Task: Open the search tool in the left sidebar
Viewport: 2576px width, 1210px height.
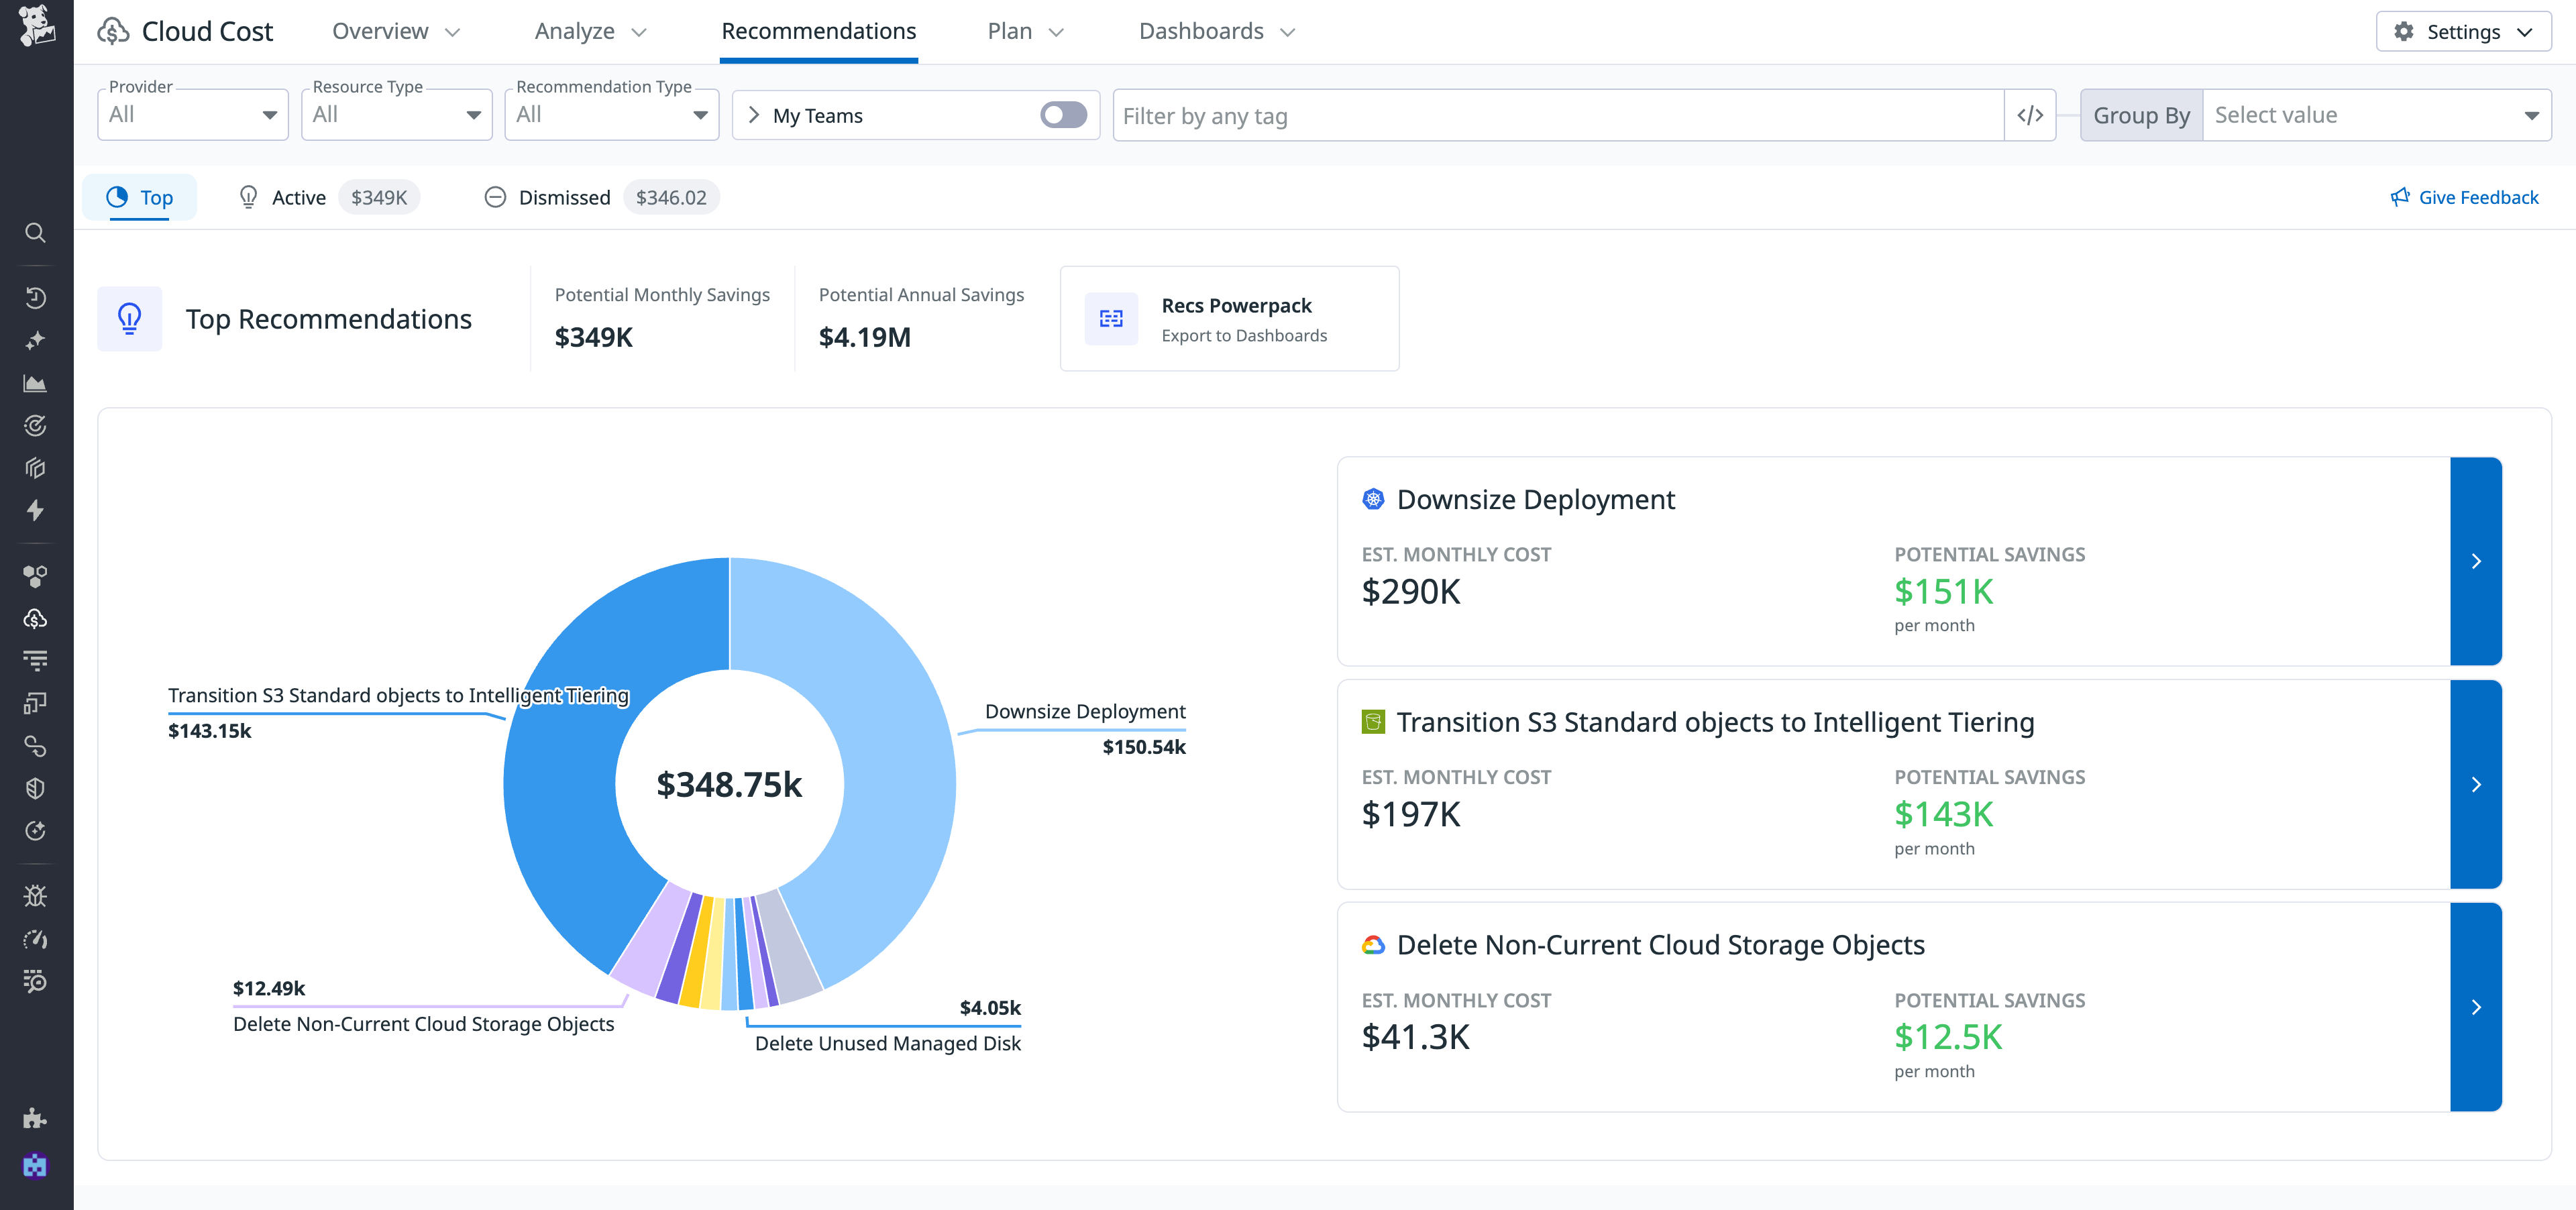Action: click(36, 233)
